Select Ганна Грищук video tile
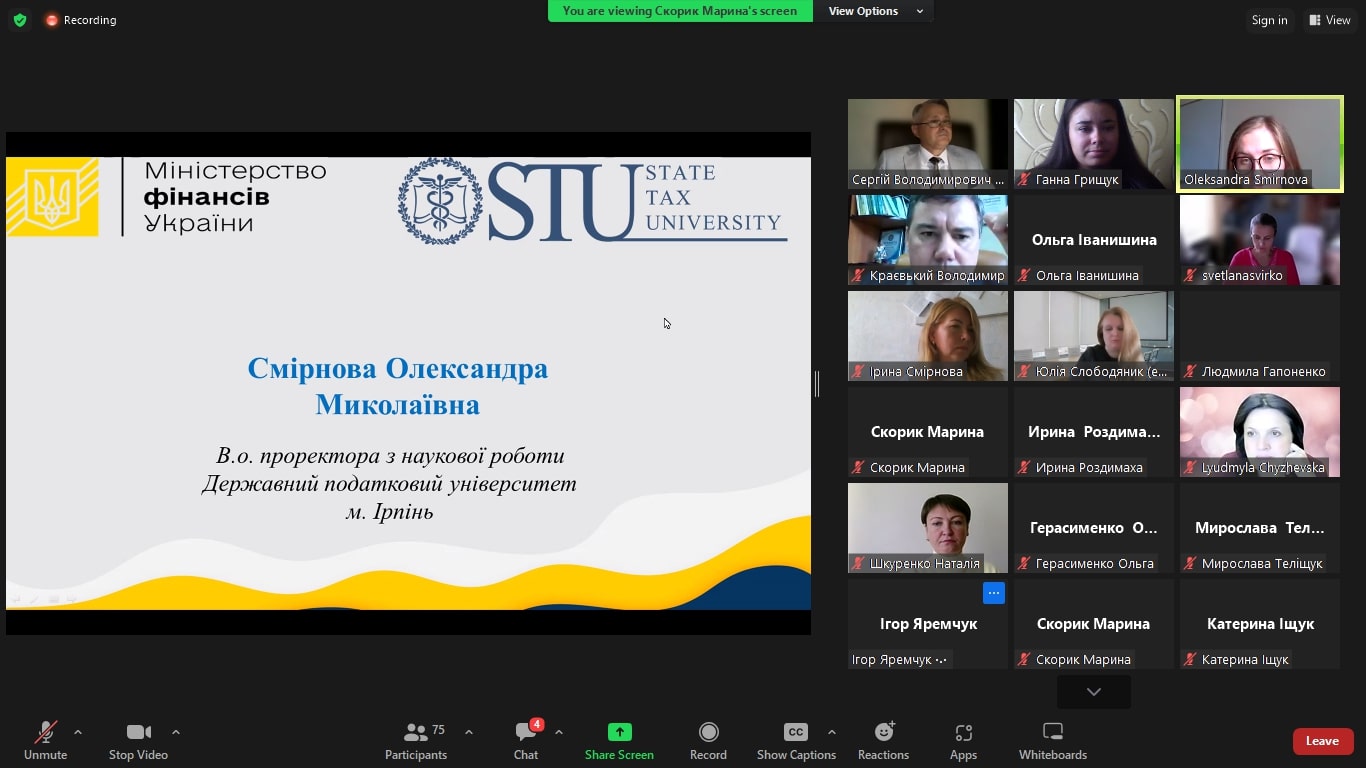Viewport: 1366px width, 768px height. click(1094, 144)
